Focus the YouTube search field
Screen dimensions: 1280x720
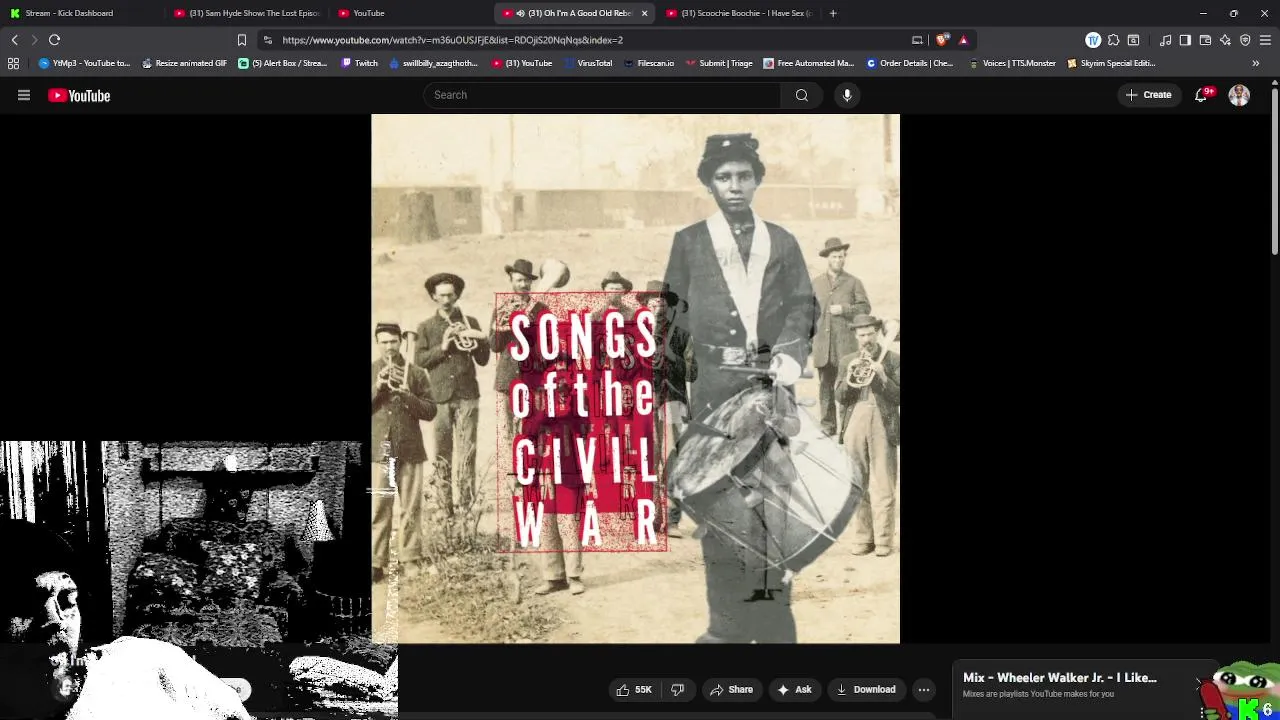tap(602, 95)
